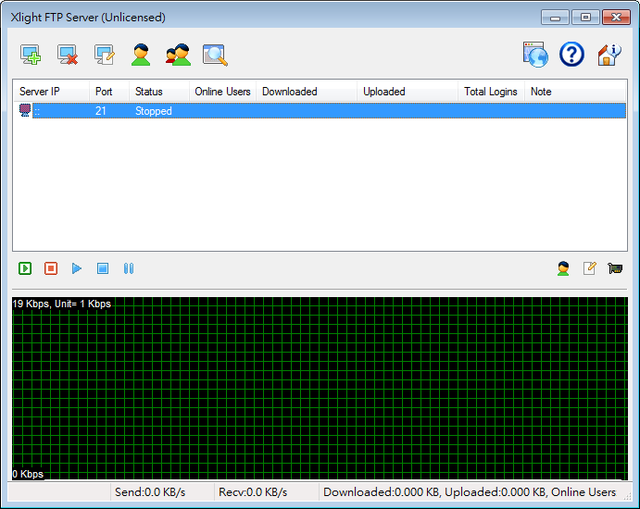The height and width of the screenshot is (509, 640).
Task: Click the blue square stop icon
Action: 103,269
